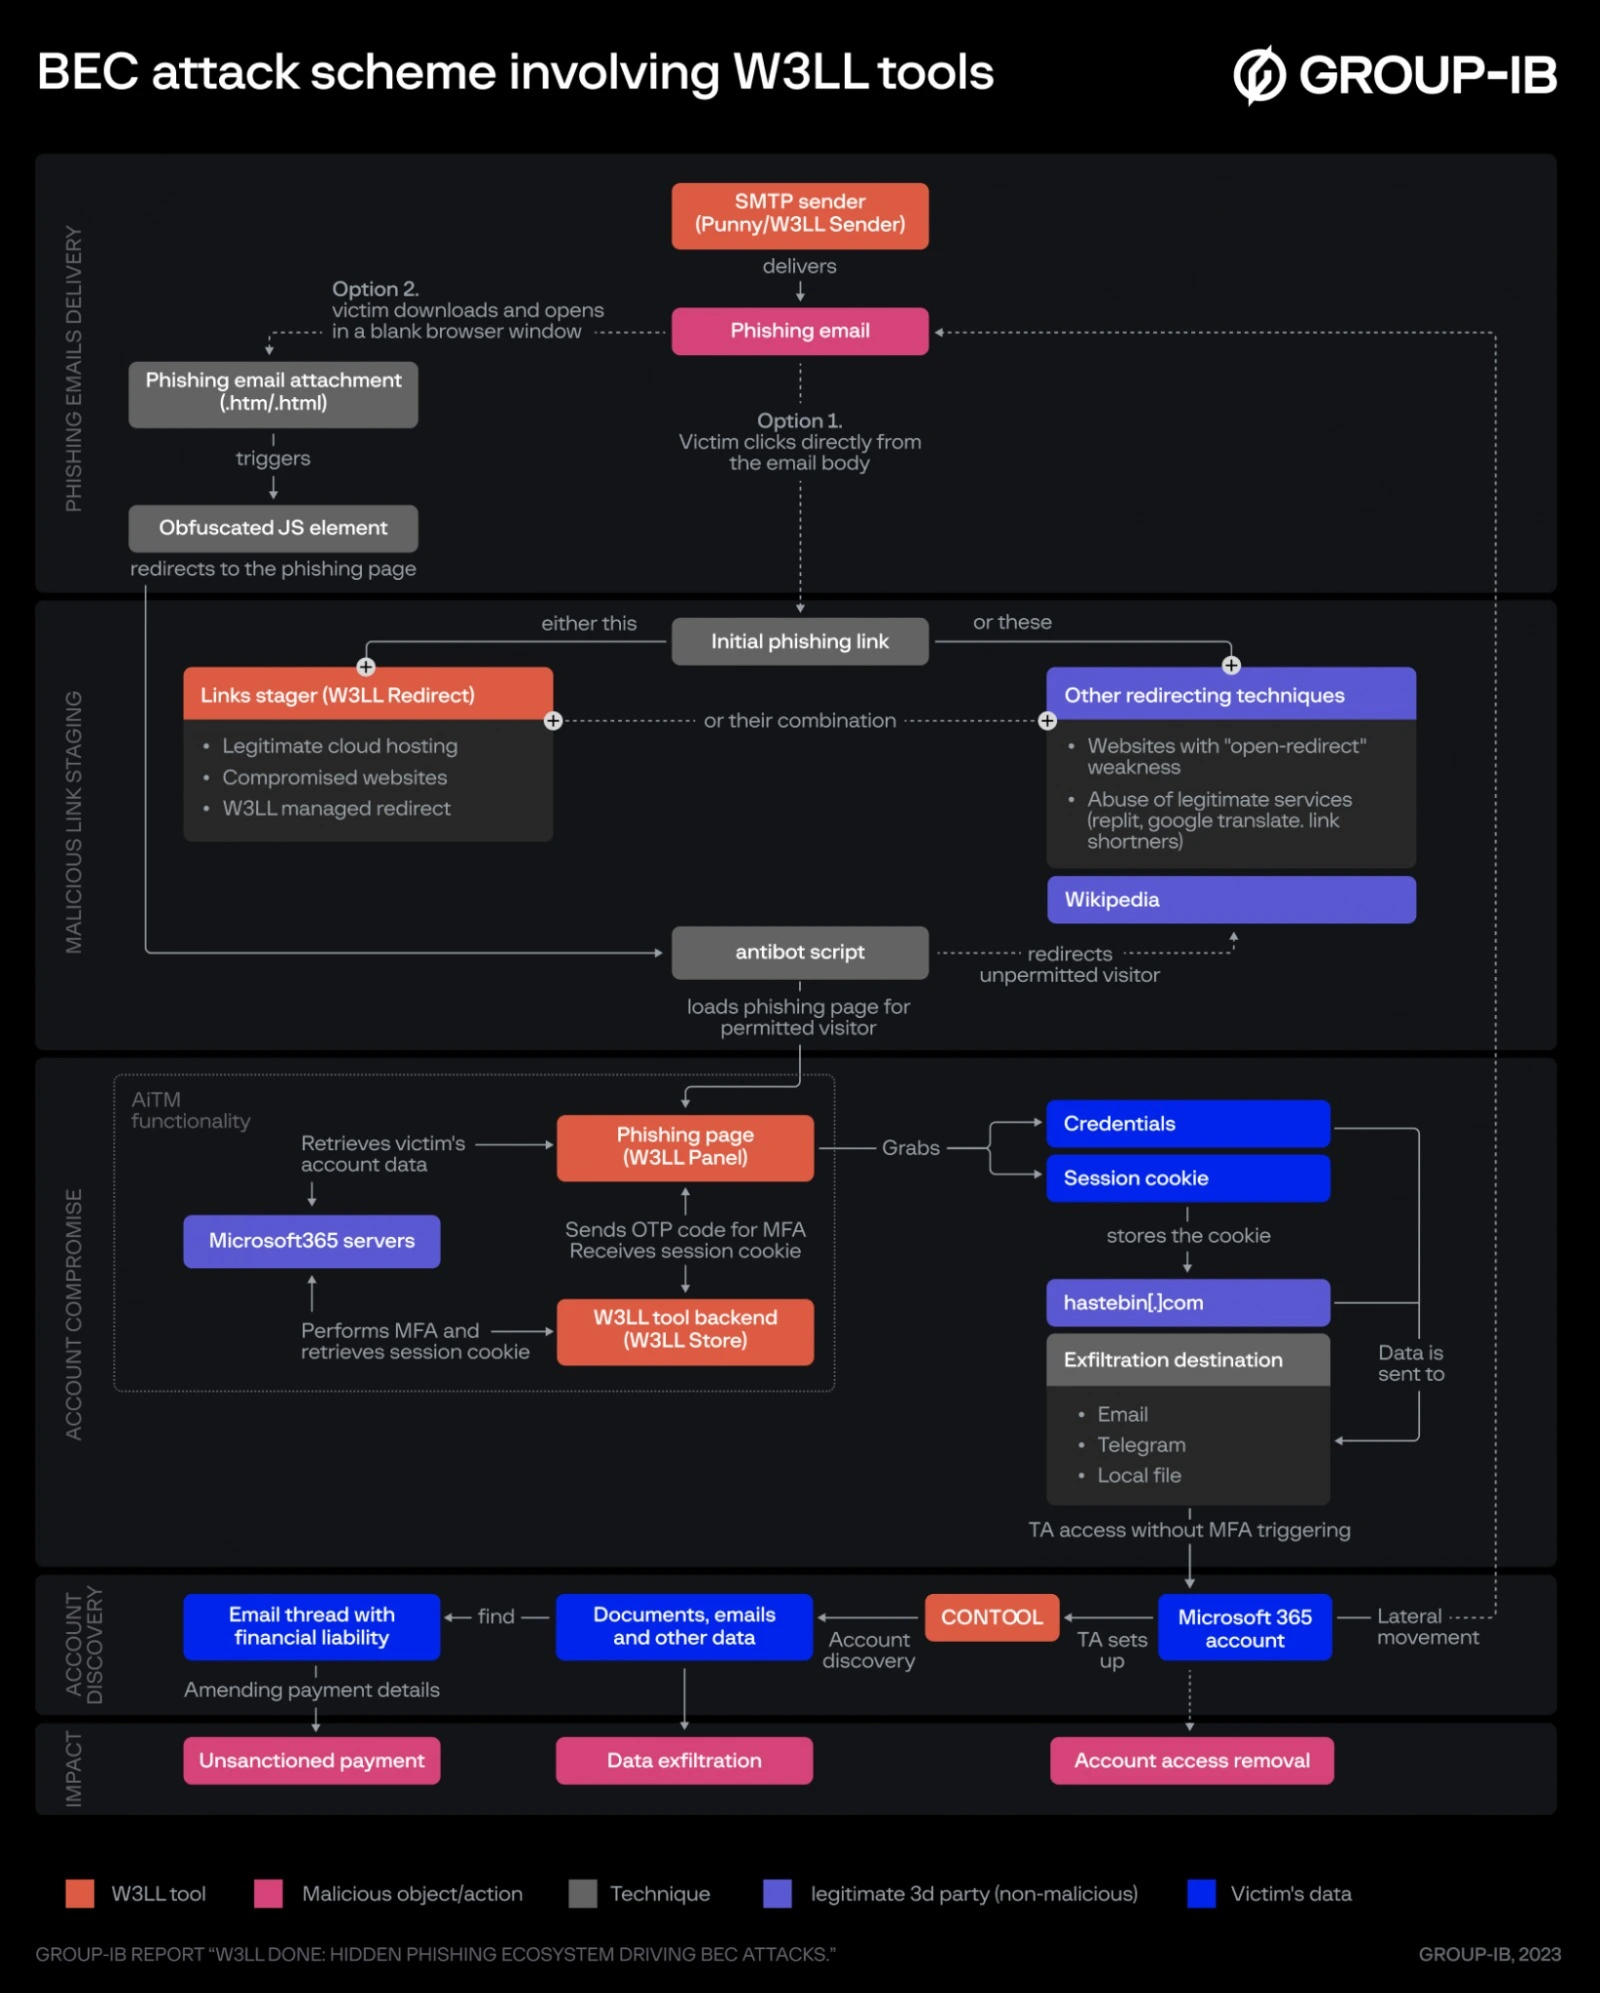Screen dimensions: 1600x1993
Task: Click the purple legitimate 3d party legend swatch
Action: click(x=777, y=1893)
